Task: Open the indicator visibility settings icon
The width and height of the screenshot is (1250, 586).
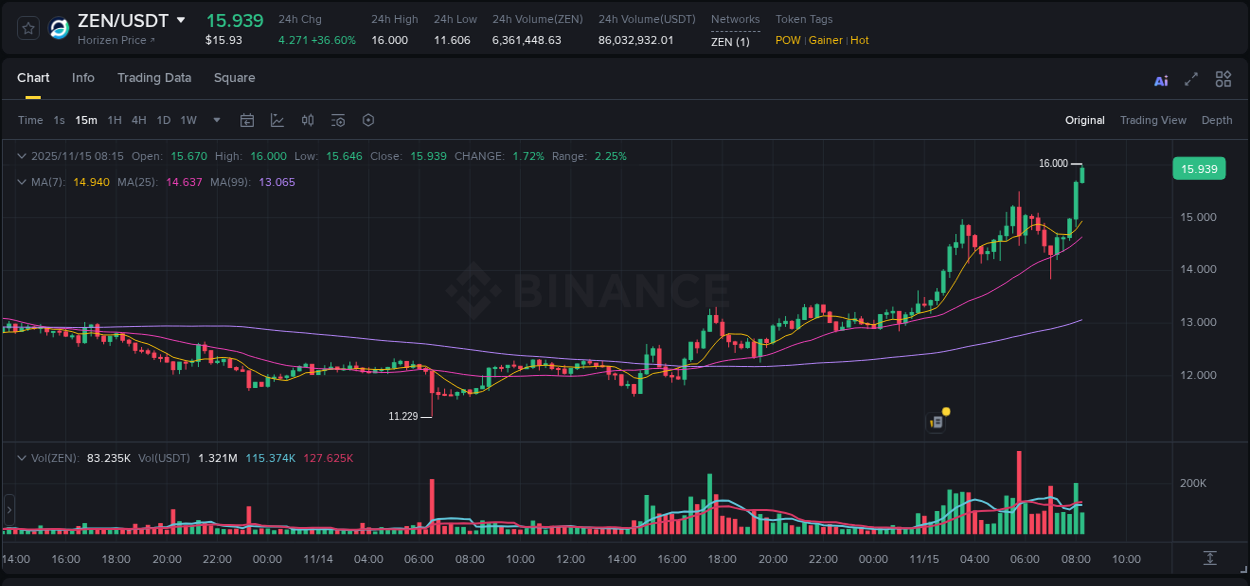Action: pyautogui.click(x=338, y=120)
